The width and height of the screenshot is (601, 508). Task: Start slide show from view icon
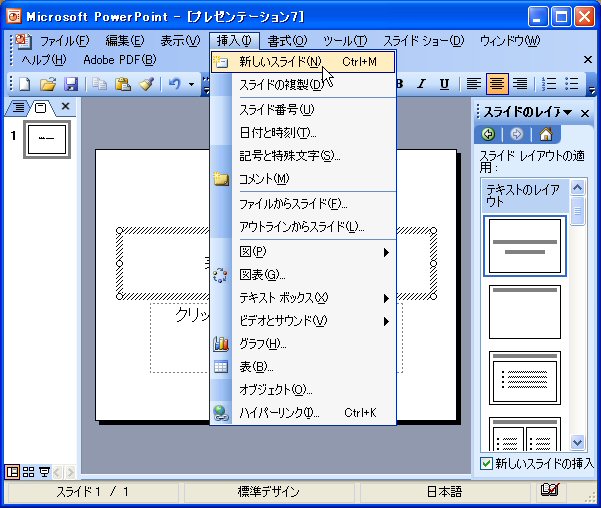click(45, 472)
